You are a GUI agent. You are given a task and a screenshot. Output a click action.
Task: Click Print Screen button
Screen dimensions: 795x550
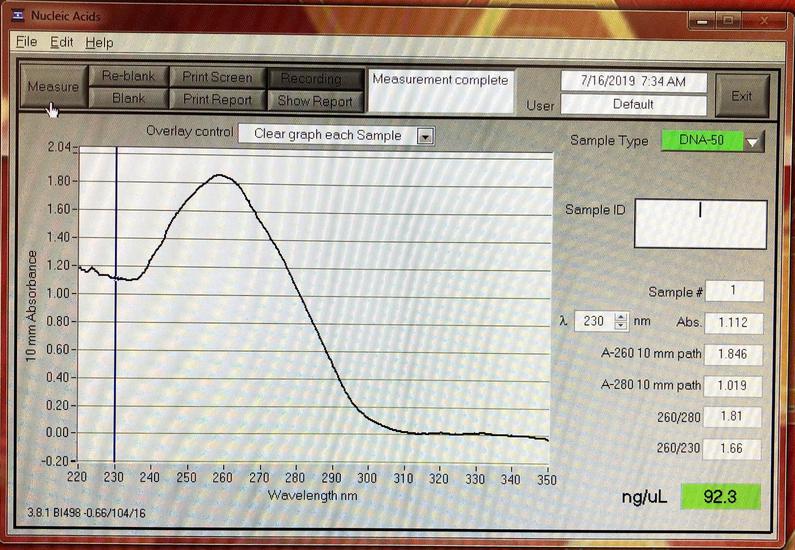(217, 77)
